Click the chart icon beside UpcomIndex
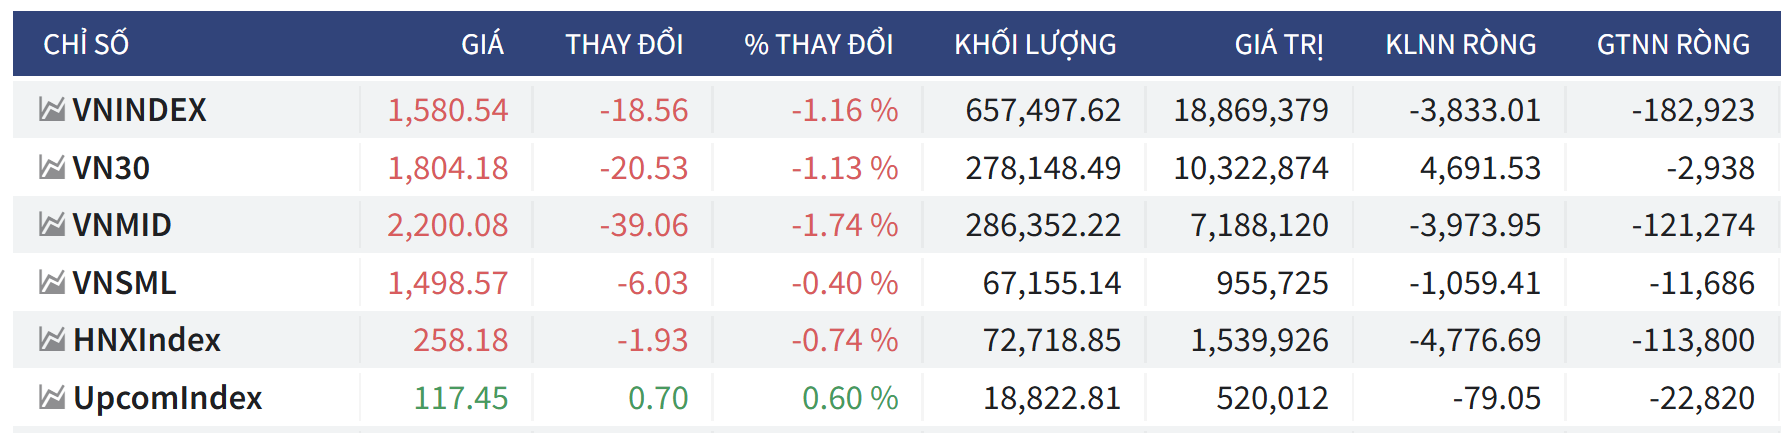 52,398
